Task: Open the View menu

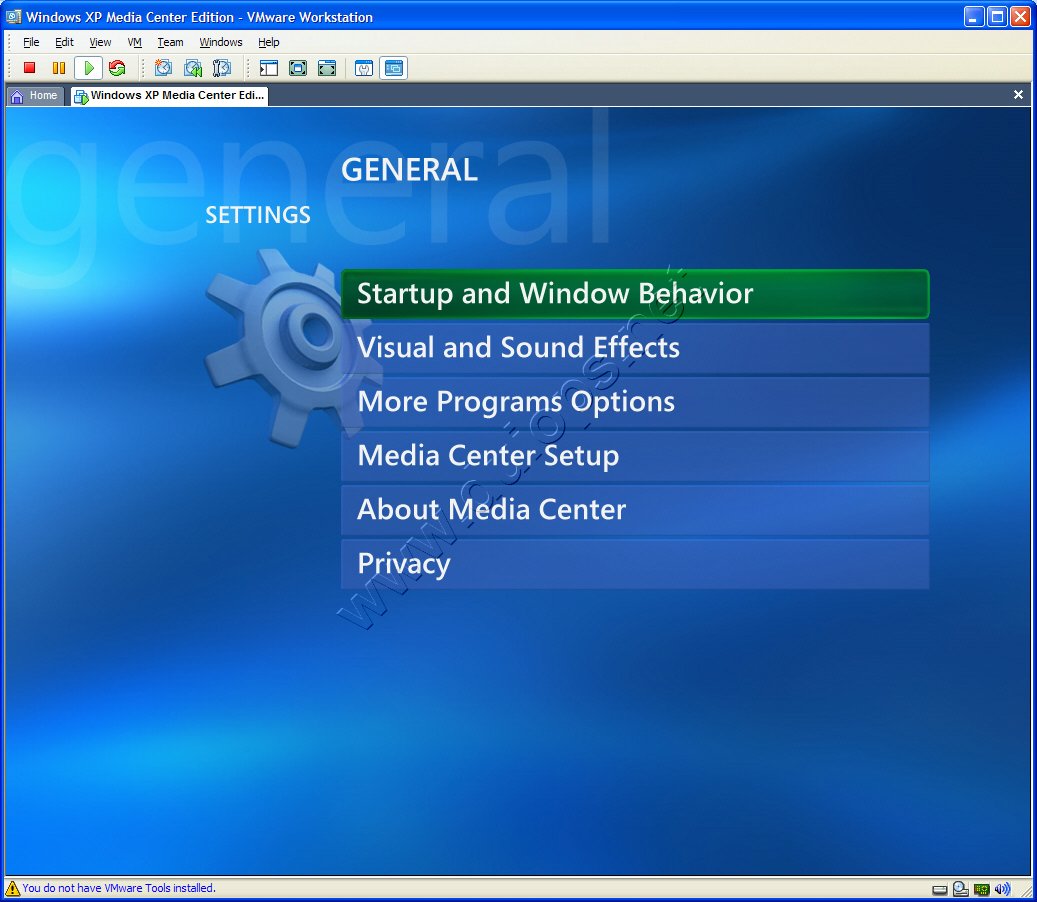Action: click(100, 42)
